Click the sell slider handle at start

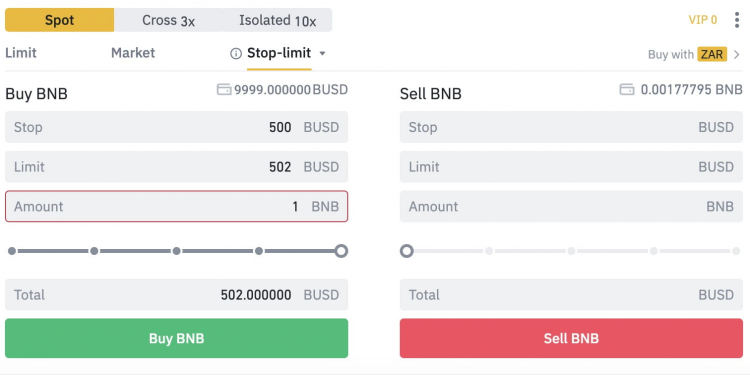[x=407, y=251]
